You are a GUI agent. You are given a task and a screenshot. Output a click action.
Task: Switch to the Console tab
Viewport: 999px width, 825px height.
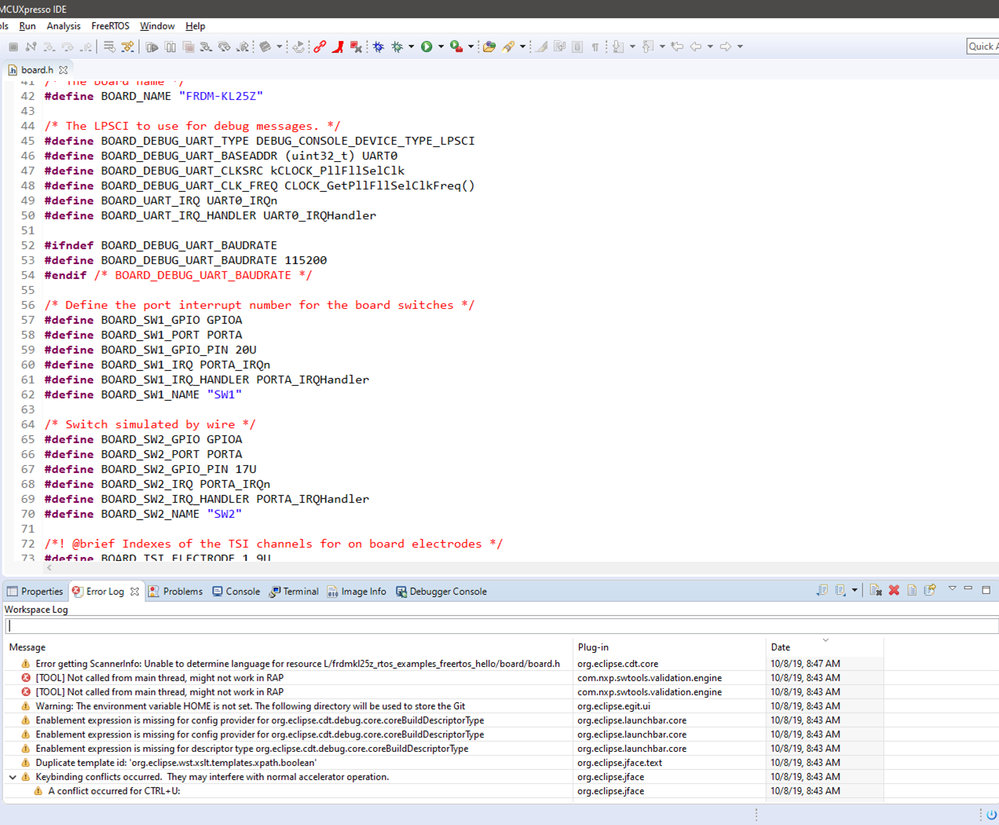tap(236, 591)
